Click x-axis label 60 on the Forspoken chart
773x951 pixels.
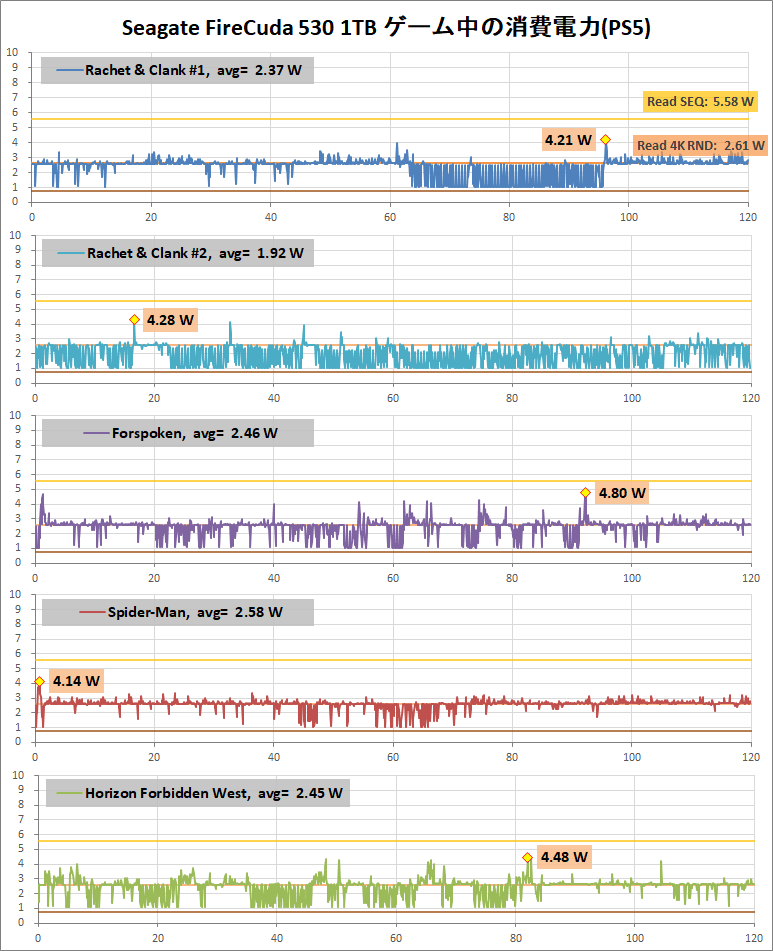click(393, 579)
